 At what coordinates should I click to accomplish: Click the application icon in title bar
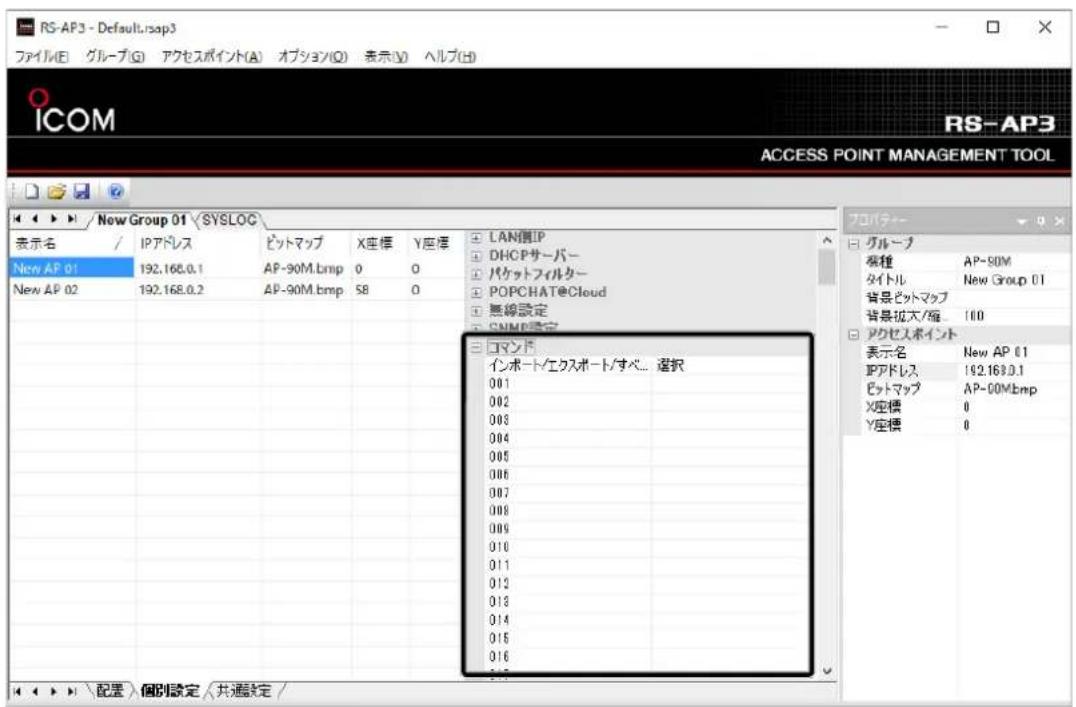tap(25, 27)
